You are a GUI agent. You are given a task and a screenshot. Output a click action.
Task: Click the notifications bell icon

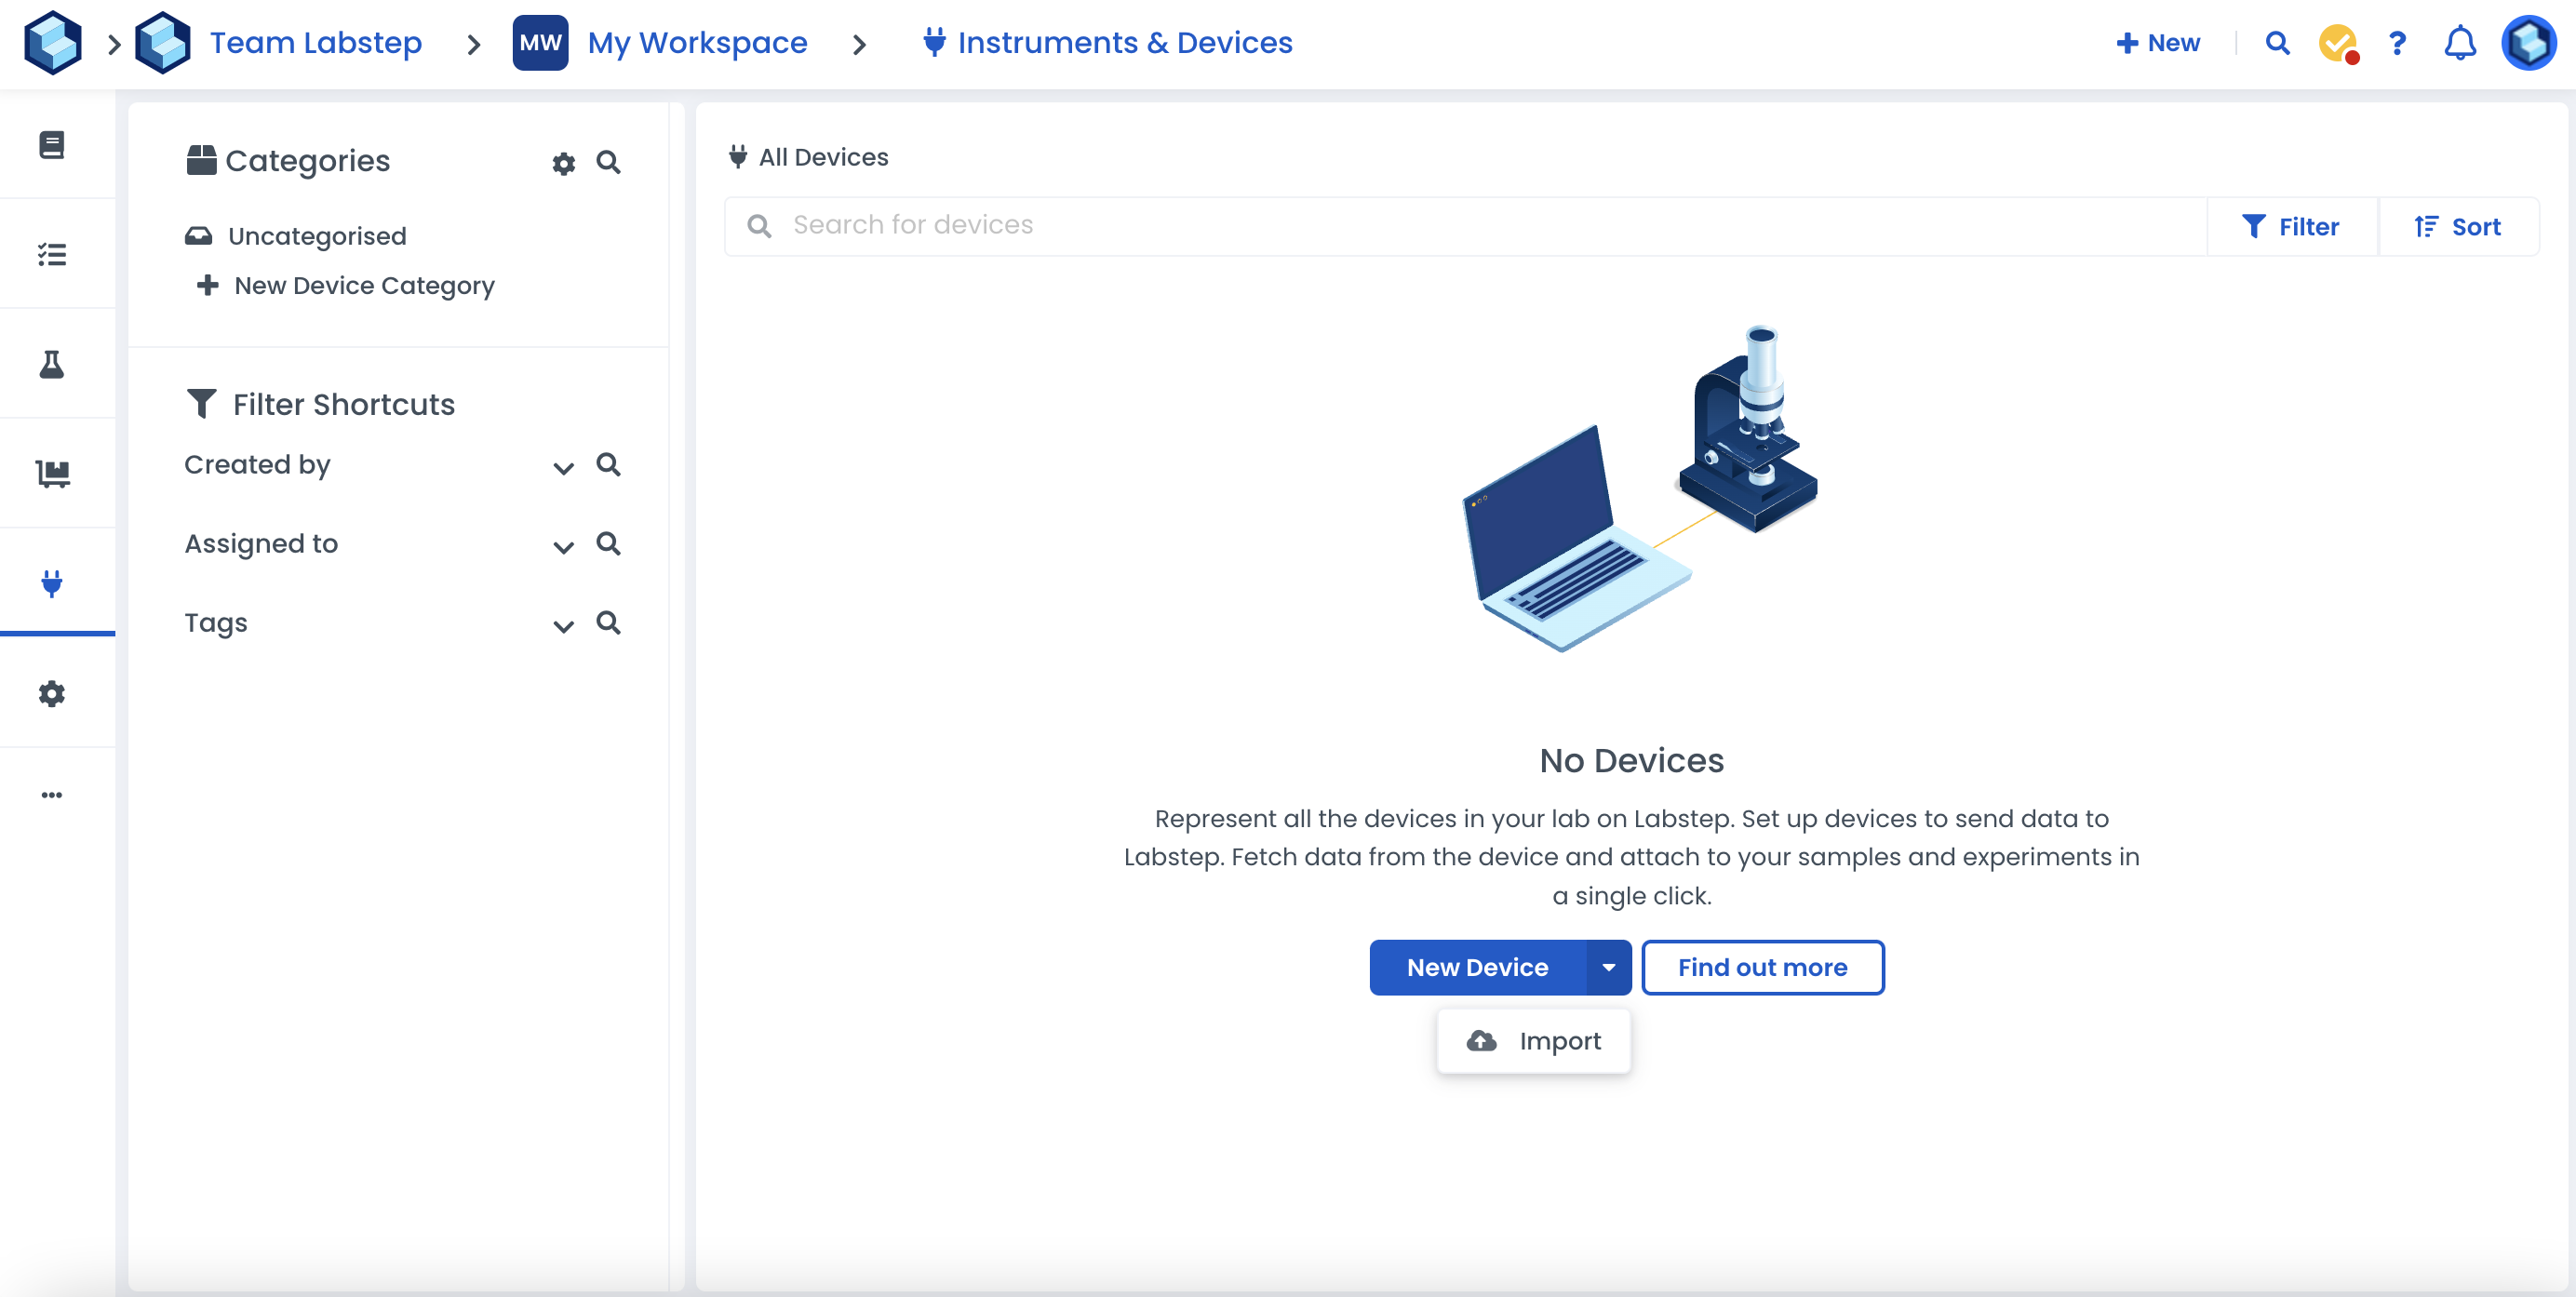(2459, 43)
